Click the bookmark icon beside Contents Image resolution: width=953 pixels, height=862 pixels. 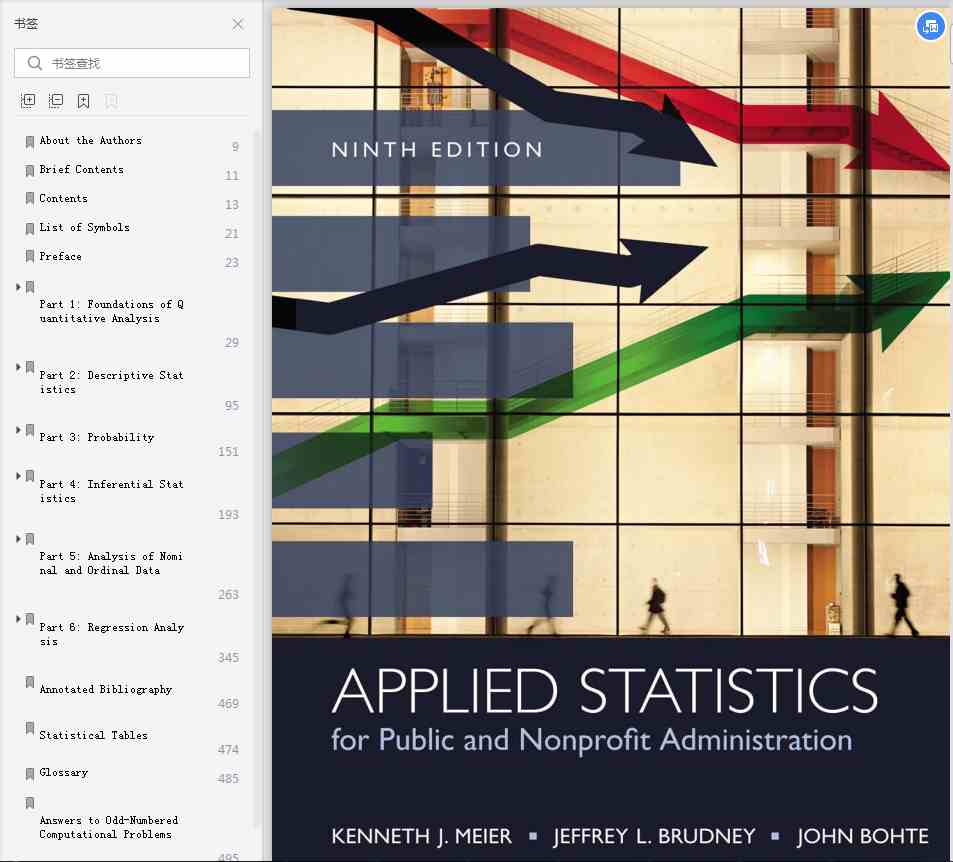pyautogui.click(x=30, y=198)
